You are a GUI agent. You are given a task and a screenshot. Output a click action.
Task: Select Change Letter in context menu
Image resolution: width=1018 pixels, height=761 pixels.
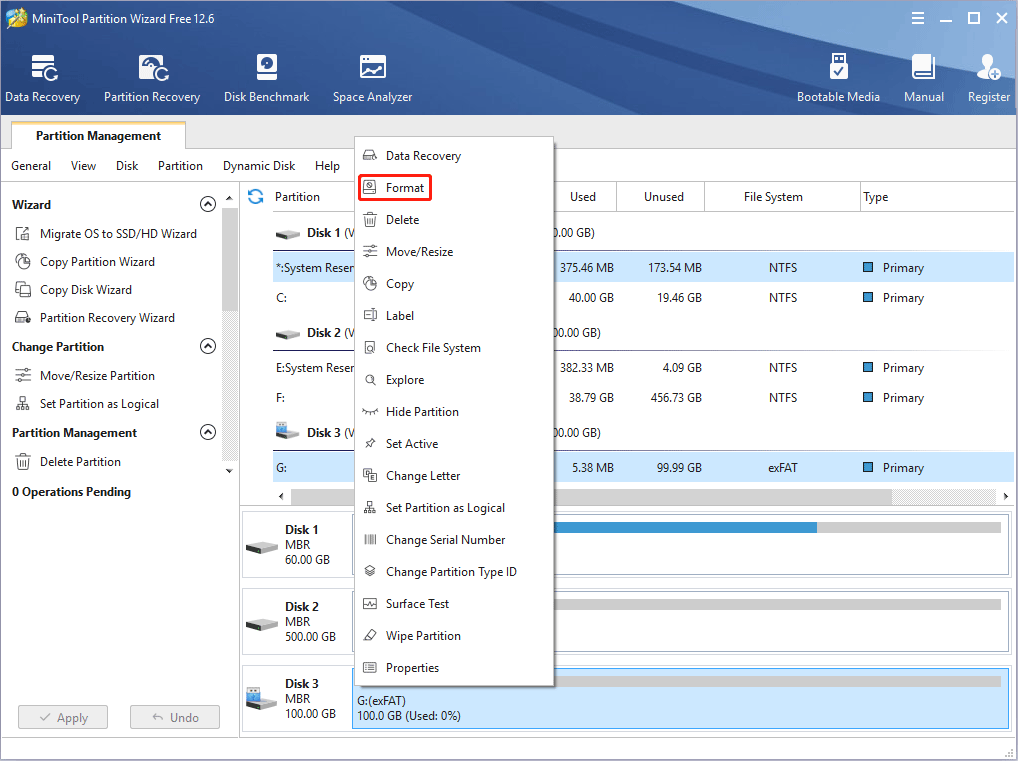pyautogui.click(x=454, y=476)
